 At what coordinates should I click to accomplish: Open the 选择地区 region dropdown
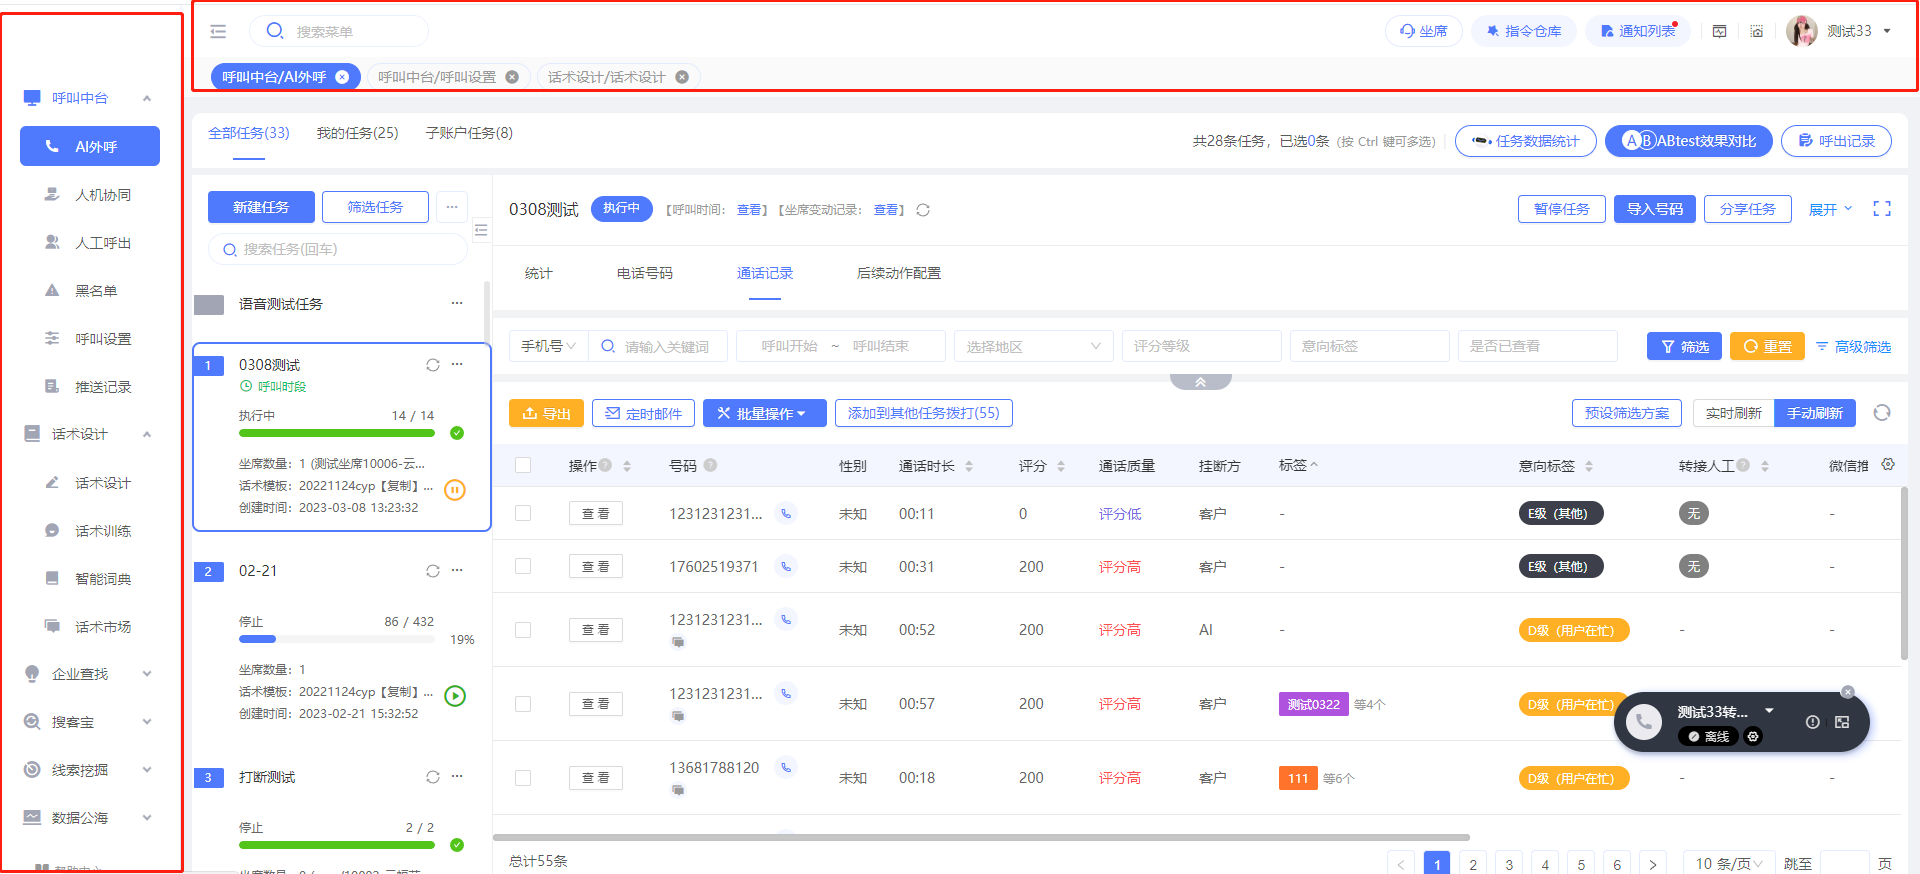pyautogui.click(x=1034, y=346)
